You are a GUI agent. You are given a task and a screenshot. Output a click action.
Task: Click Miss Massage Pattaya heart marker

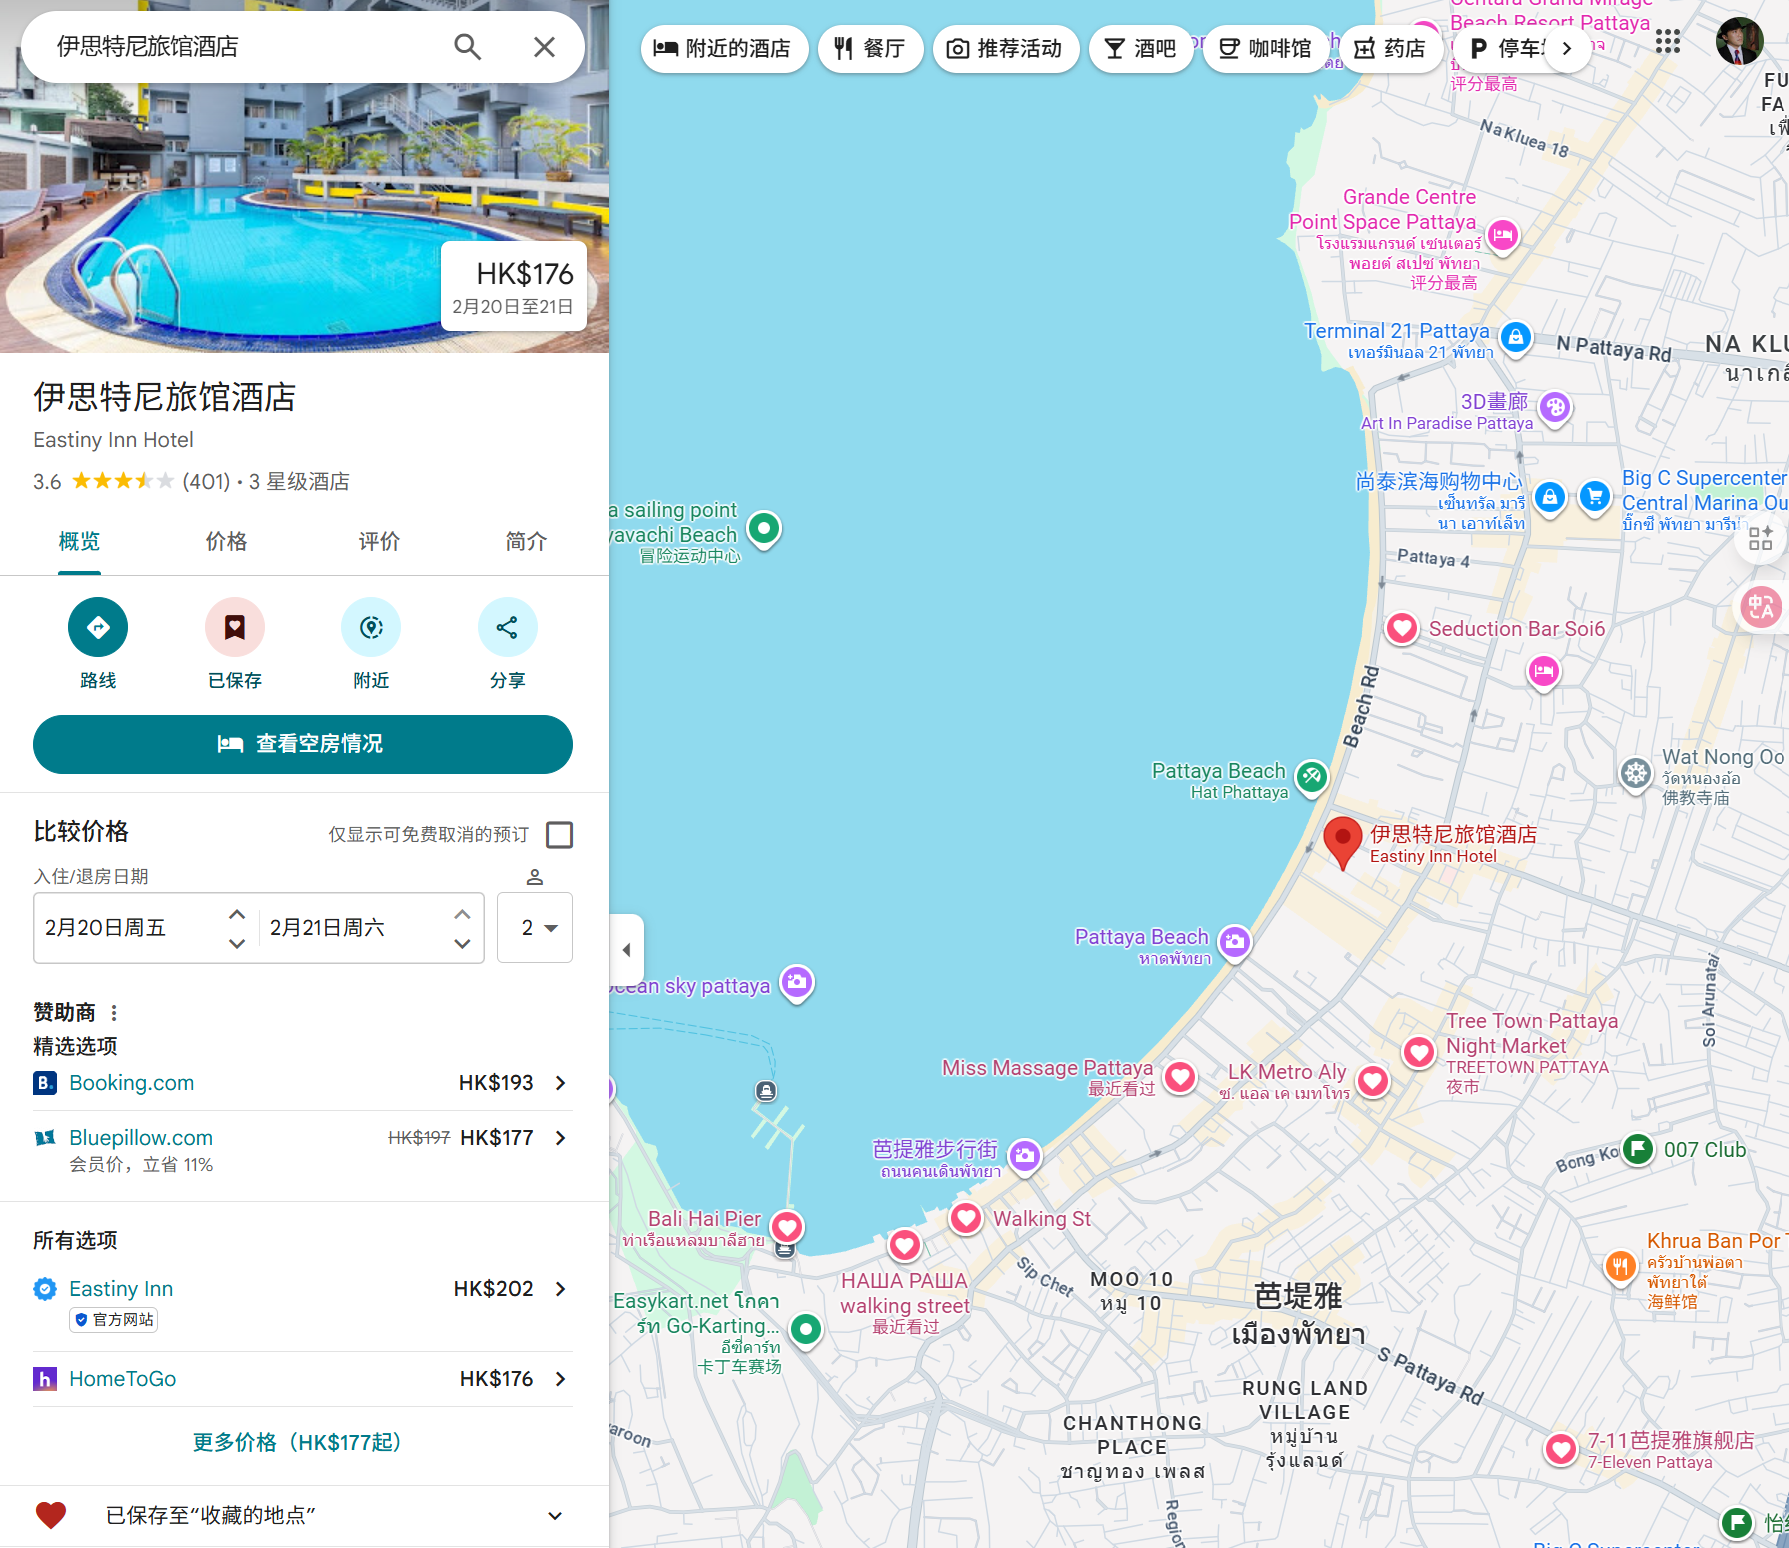coord(1181,1076)
